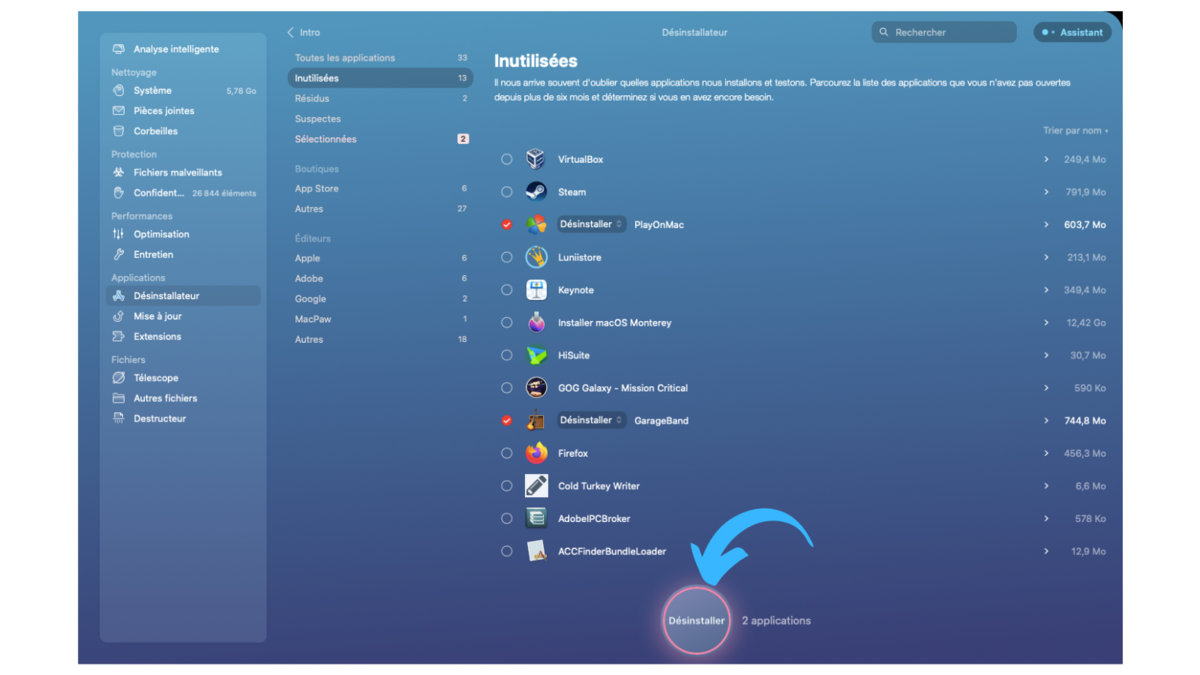The height and width of the screenshot is (675, 1200).
Task: Click the round Désinstaller button
Action: pos(696,620)
